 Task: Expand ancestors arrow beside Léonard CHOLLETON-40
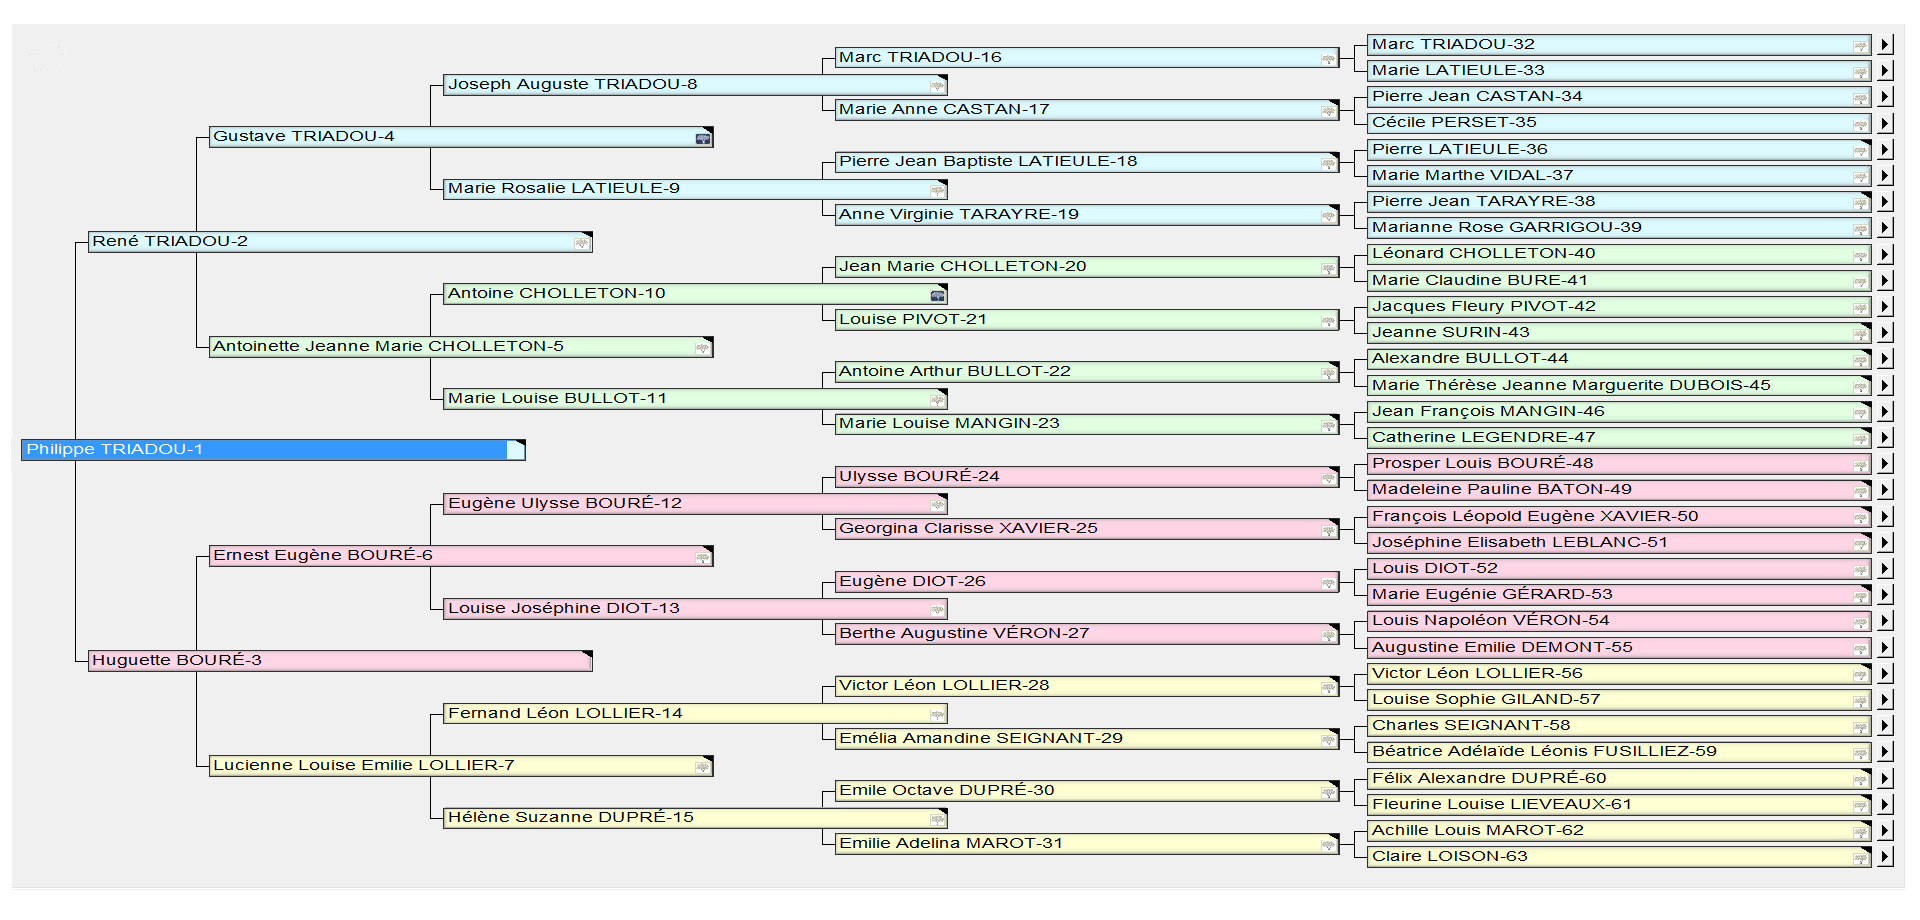(x=1885, y=255)
